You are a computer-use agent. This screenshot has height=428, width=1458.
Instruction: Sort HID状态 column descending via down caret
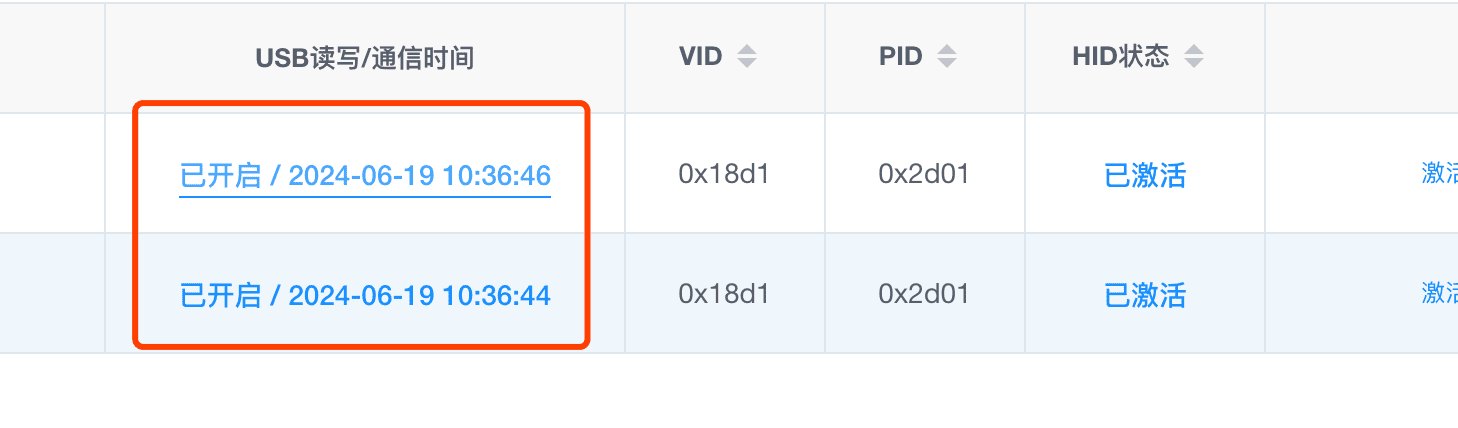tap(1192, 63)
